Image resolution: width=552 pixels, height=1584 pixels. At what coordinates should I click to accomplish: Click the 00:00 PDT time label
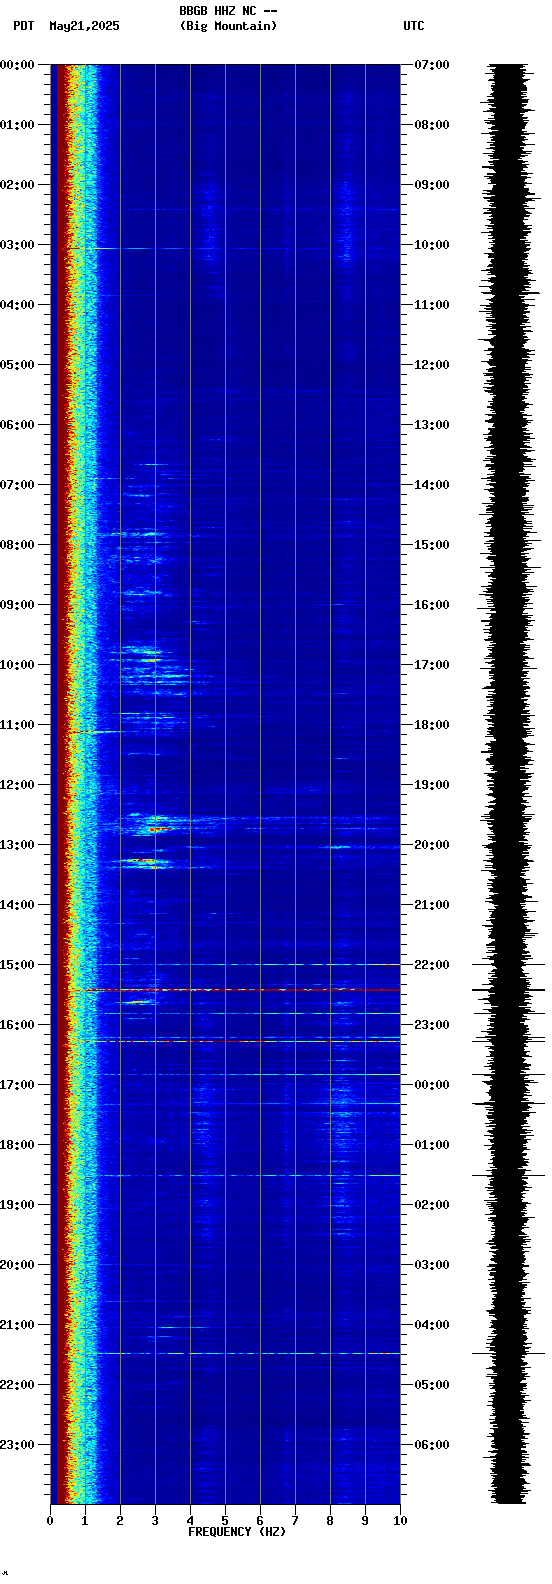pos(17,65)
